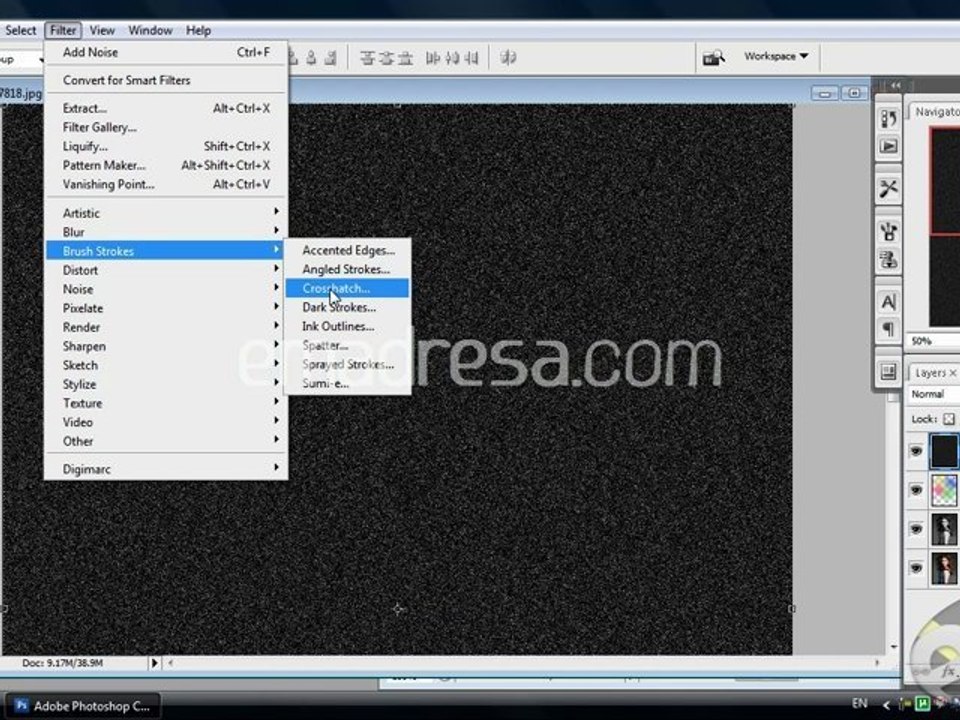
Task: Click the Go to Bridge icon
Action: pyautogui.click(x=713, y=58)
